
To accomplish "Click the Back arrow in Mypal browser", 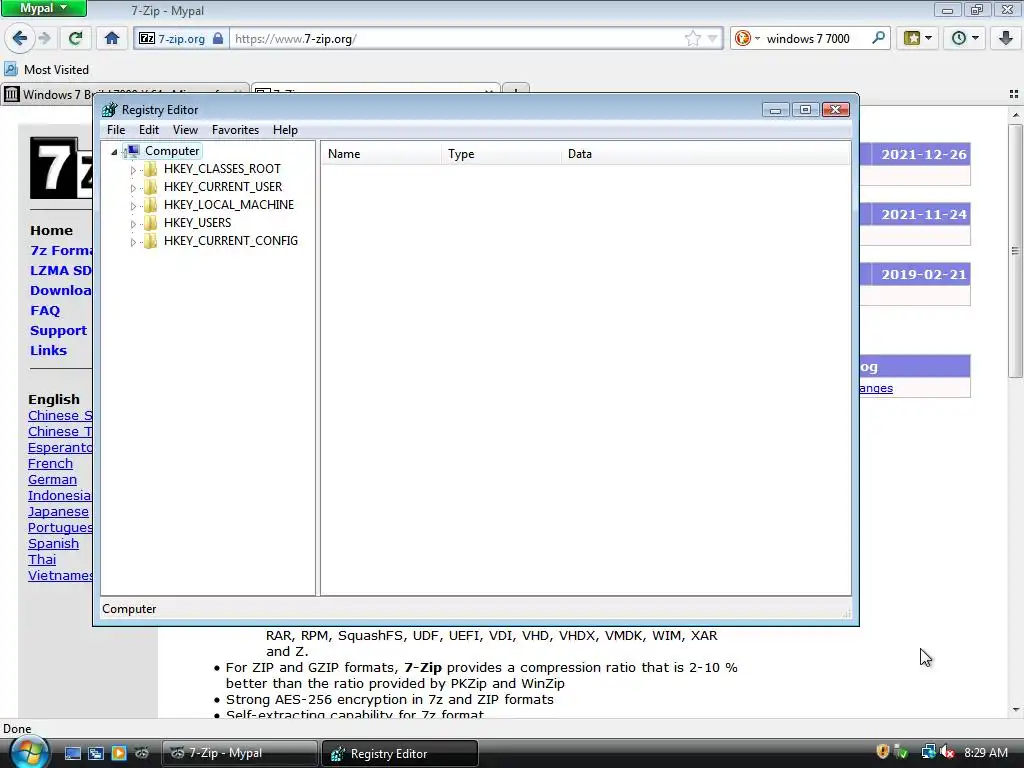I will coord(20,38).
